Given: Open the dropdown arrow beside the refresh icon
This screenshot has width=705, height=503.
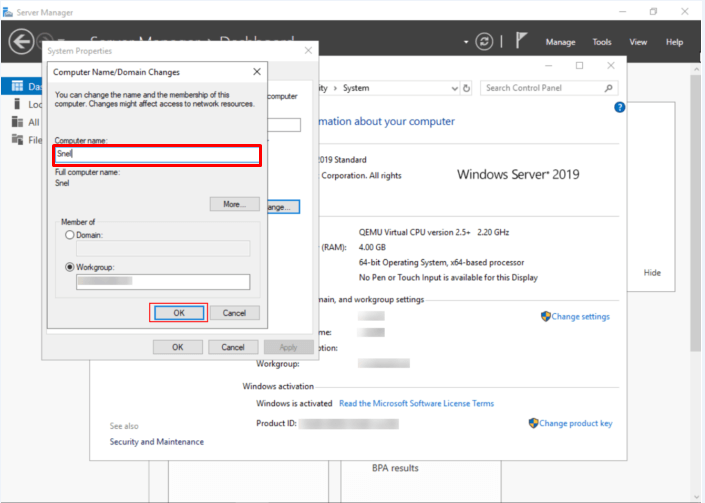Looking at the screenshot, I should [x=466, y=42].
